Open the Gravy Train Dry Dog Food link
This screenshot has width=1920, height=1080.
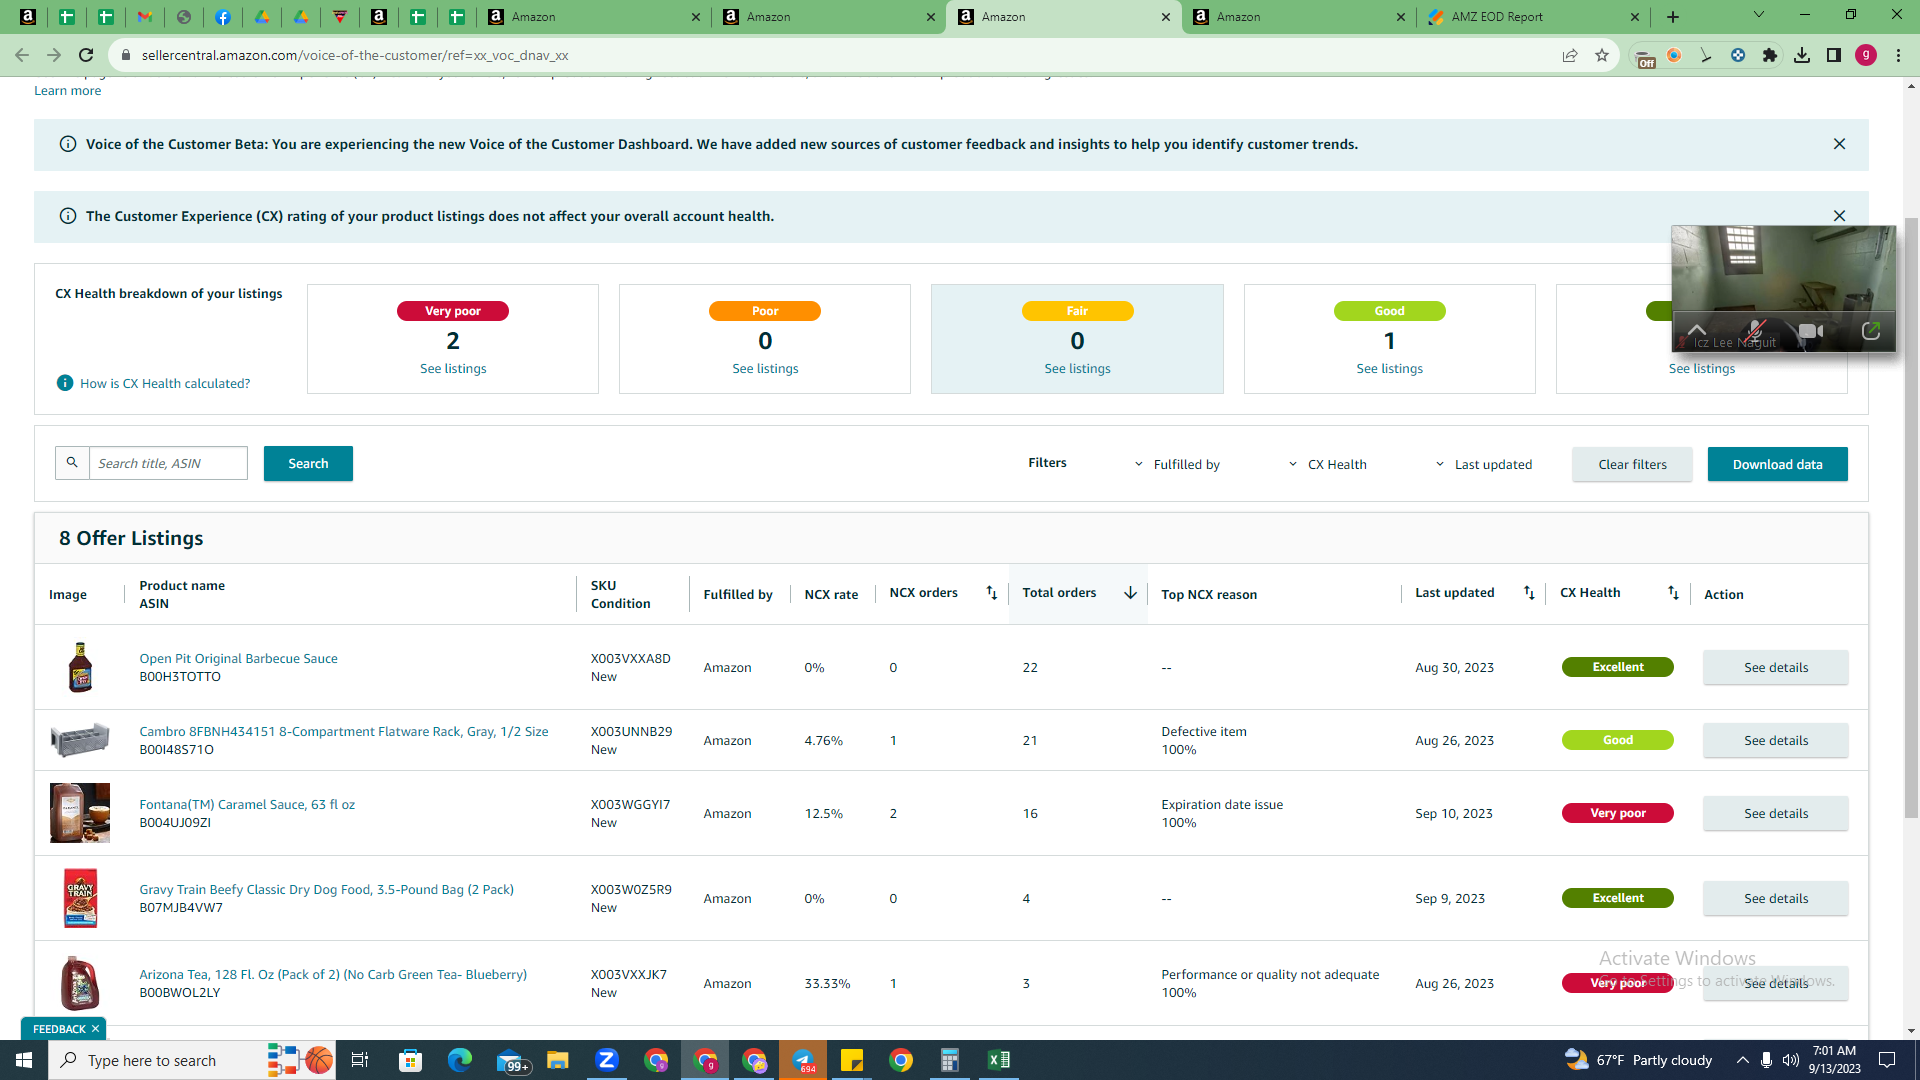click(326, 890)
